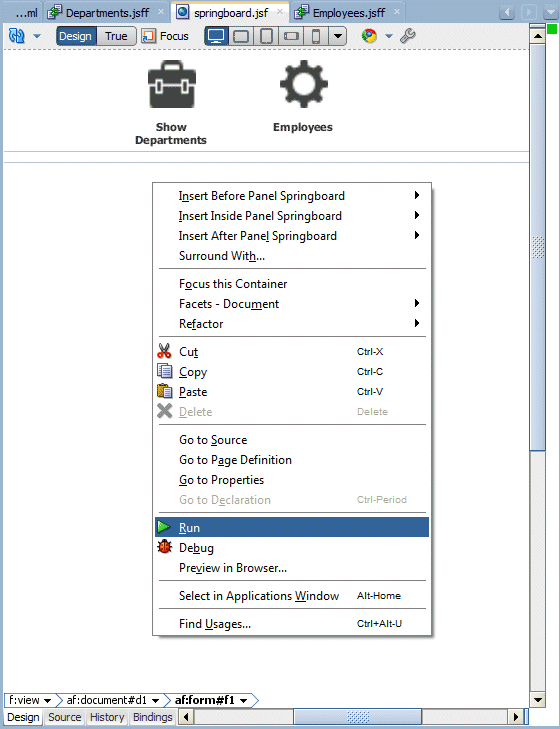Click the vertical scrollbar thumb

tap(538, 246)
